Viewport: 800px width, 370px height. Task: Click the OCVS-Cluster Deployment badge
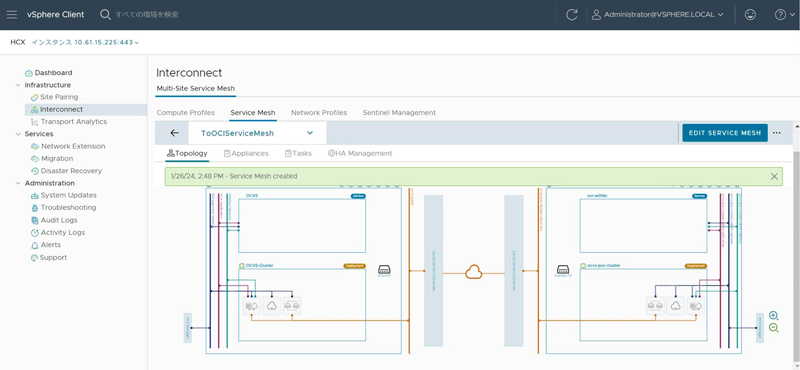(x=354, y=266)
